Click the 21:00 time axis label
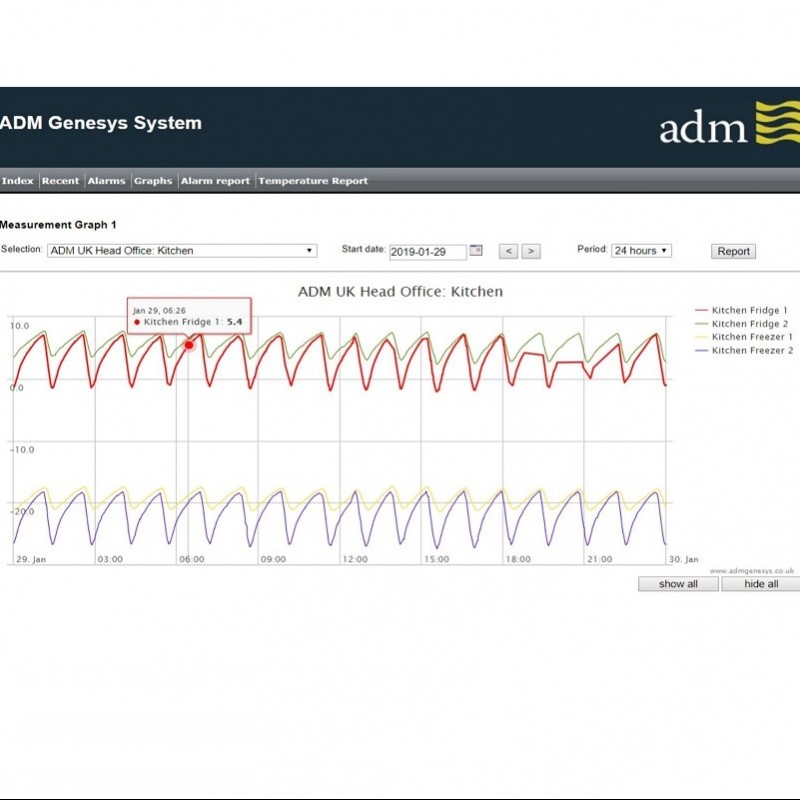This screenshot has width=800, height=800. coord(599,559)
